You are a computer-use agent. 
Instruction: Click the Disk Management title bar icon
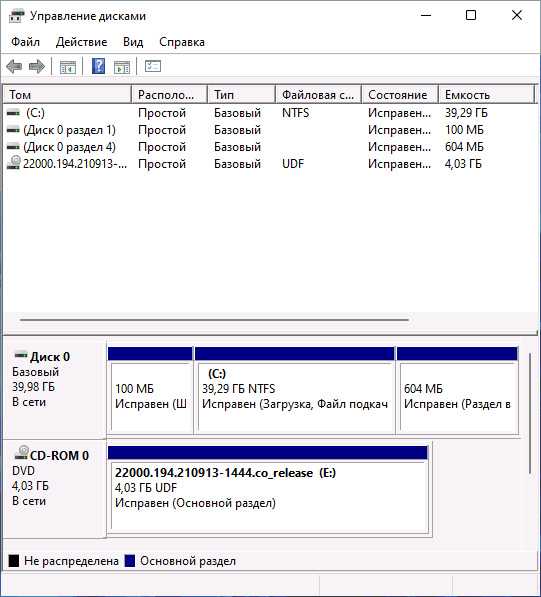[x=17, y=16]
